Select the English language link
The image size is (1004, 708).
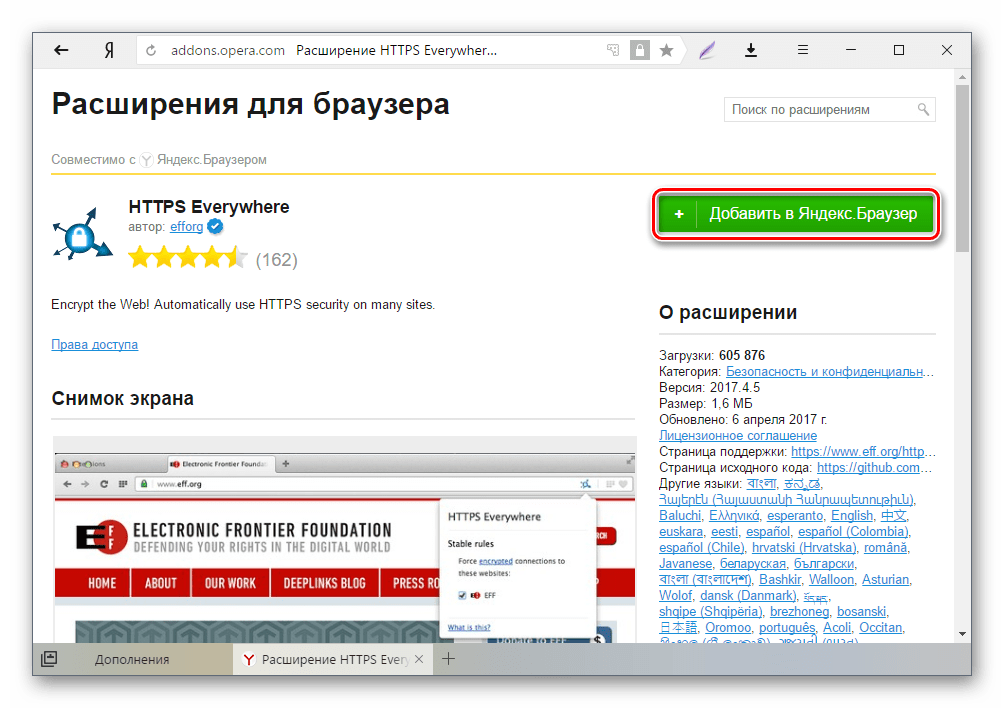[852, 515]
